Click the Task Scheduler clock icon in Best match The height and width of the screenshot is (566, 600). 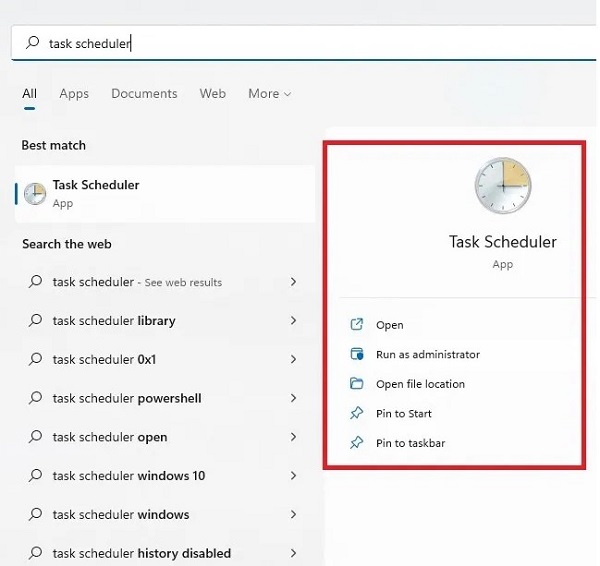click(35, 194)
